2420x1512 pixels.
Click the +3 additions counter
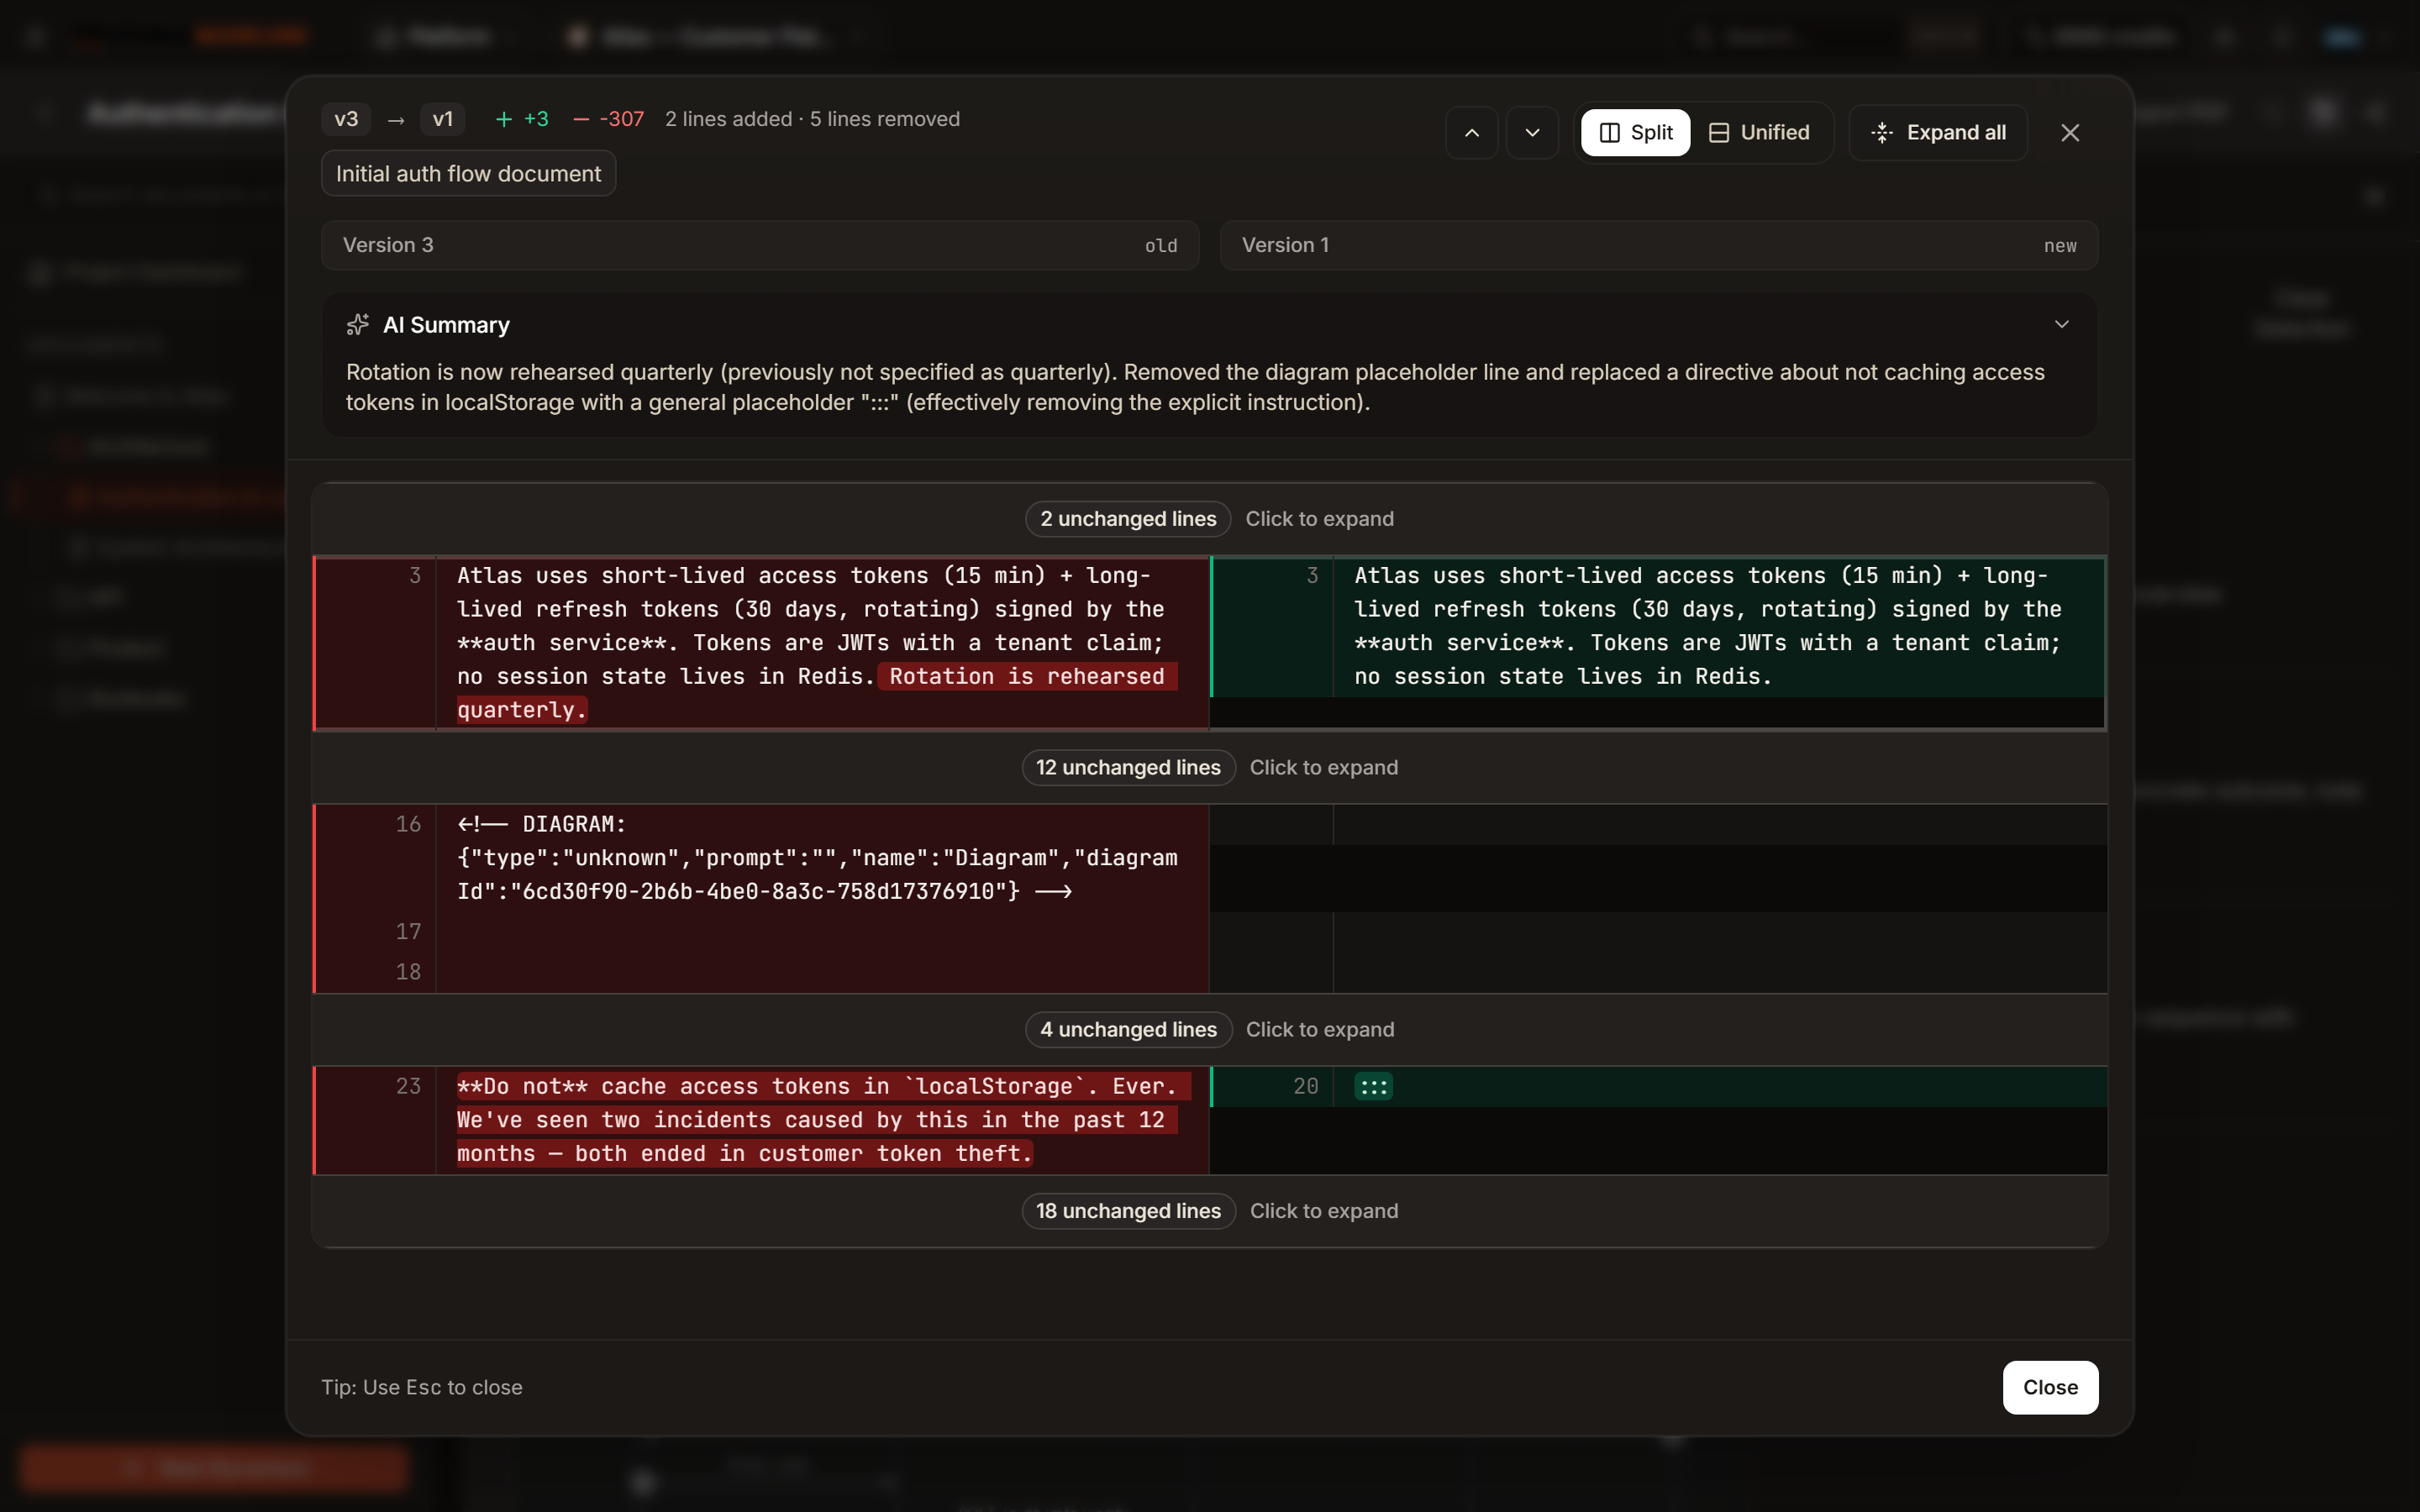(522, 119)
